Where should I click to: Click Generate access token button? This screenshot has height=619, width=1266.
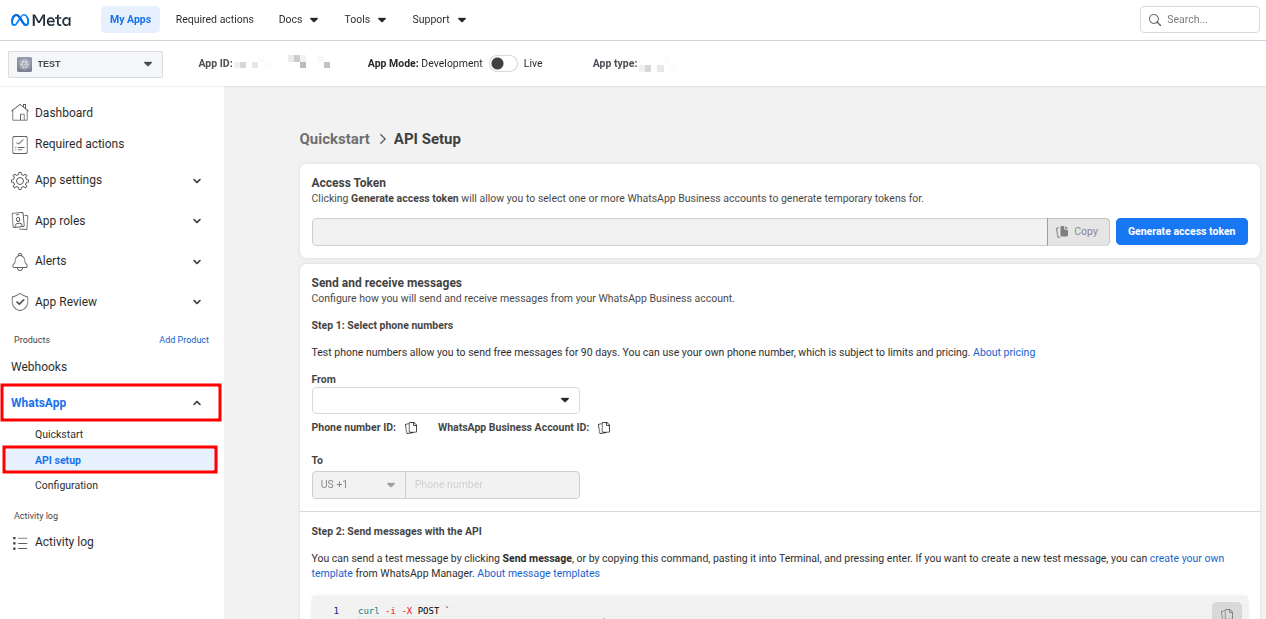point(1181,231)
